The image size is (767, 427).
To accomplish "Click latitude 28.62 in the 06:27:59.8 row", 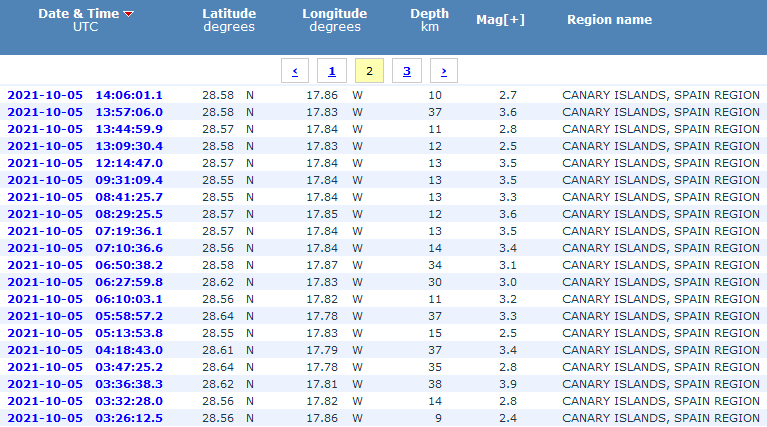I will (218, 282).
